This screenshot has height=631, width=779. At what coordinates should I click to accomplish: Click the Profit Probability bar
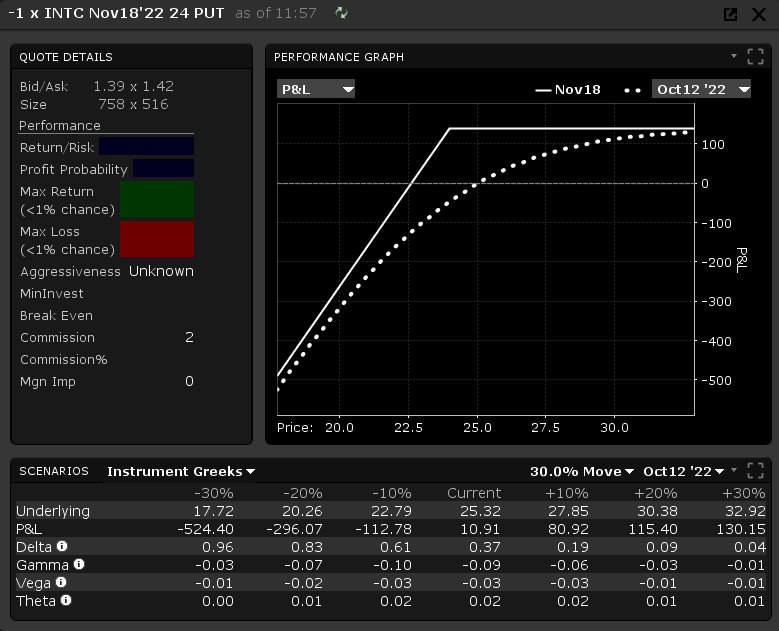(x=163, y=168)
